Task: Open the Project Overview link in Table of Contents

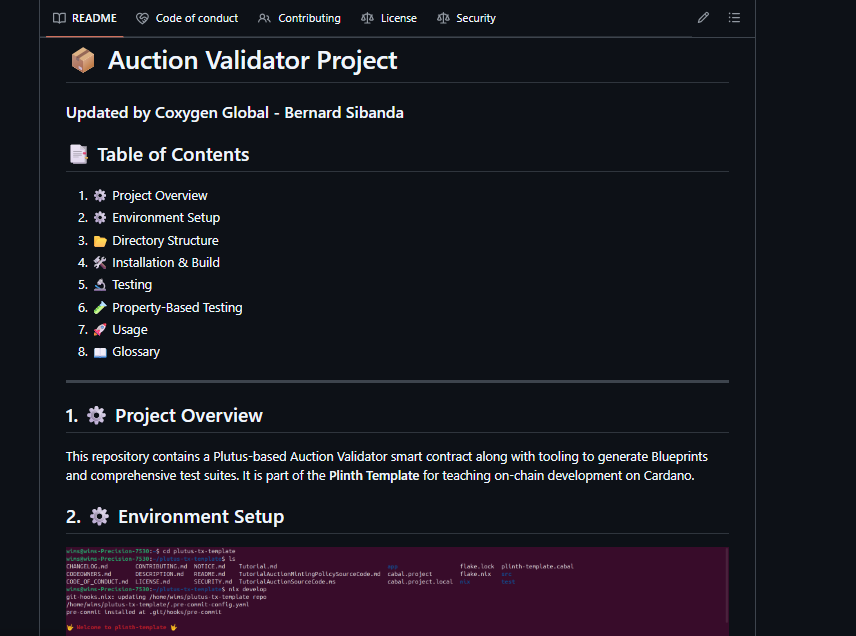Action: pyautogui.click(x=159, y=195)
